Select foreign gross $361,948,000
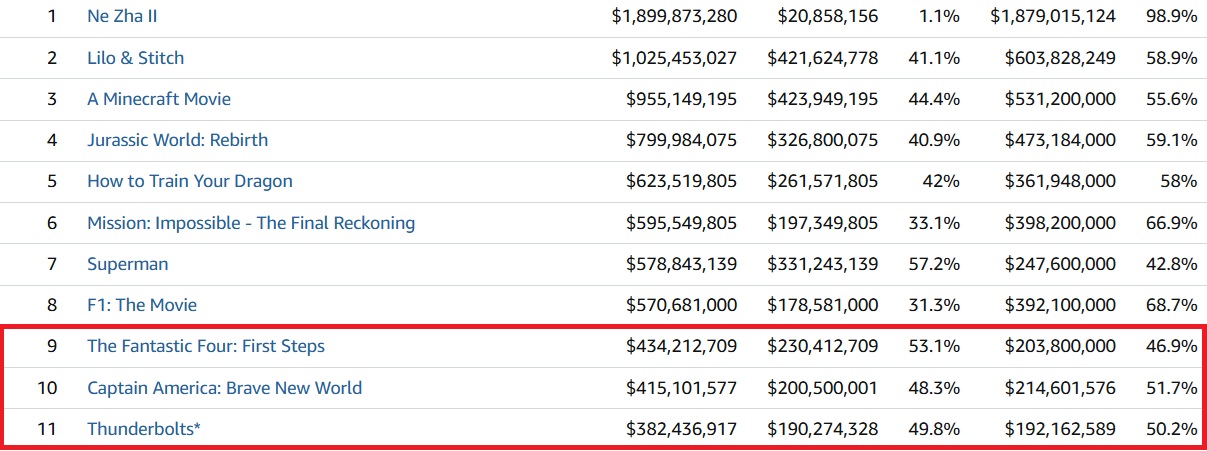 coord(1060,181)
